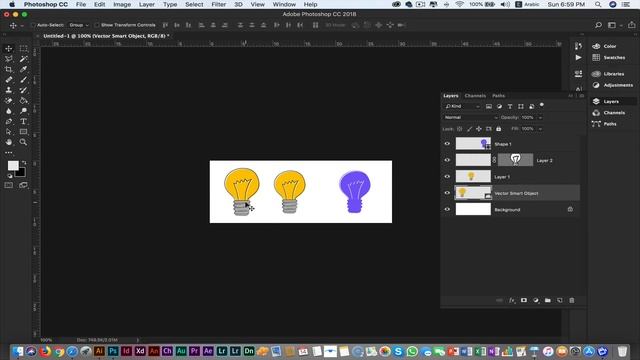Image resolution: width=640 pixels, height=360 pixels.
Task: Swap foreground and background colors
Action: (24, 162)
